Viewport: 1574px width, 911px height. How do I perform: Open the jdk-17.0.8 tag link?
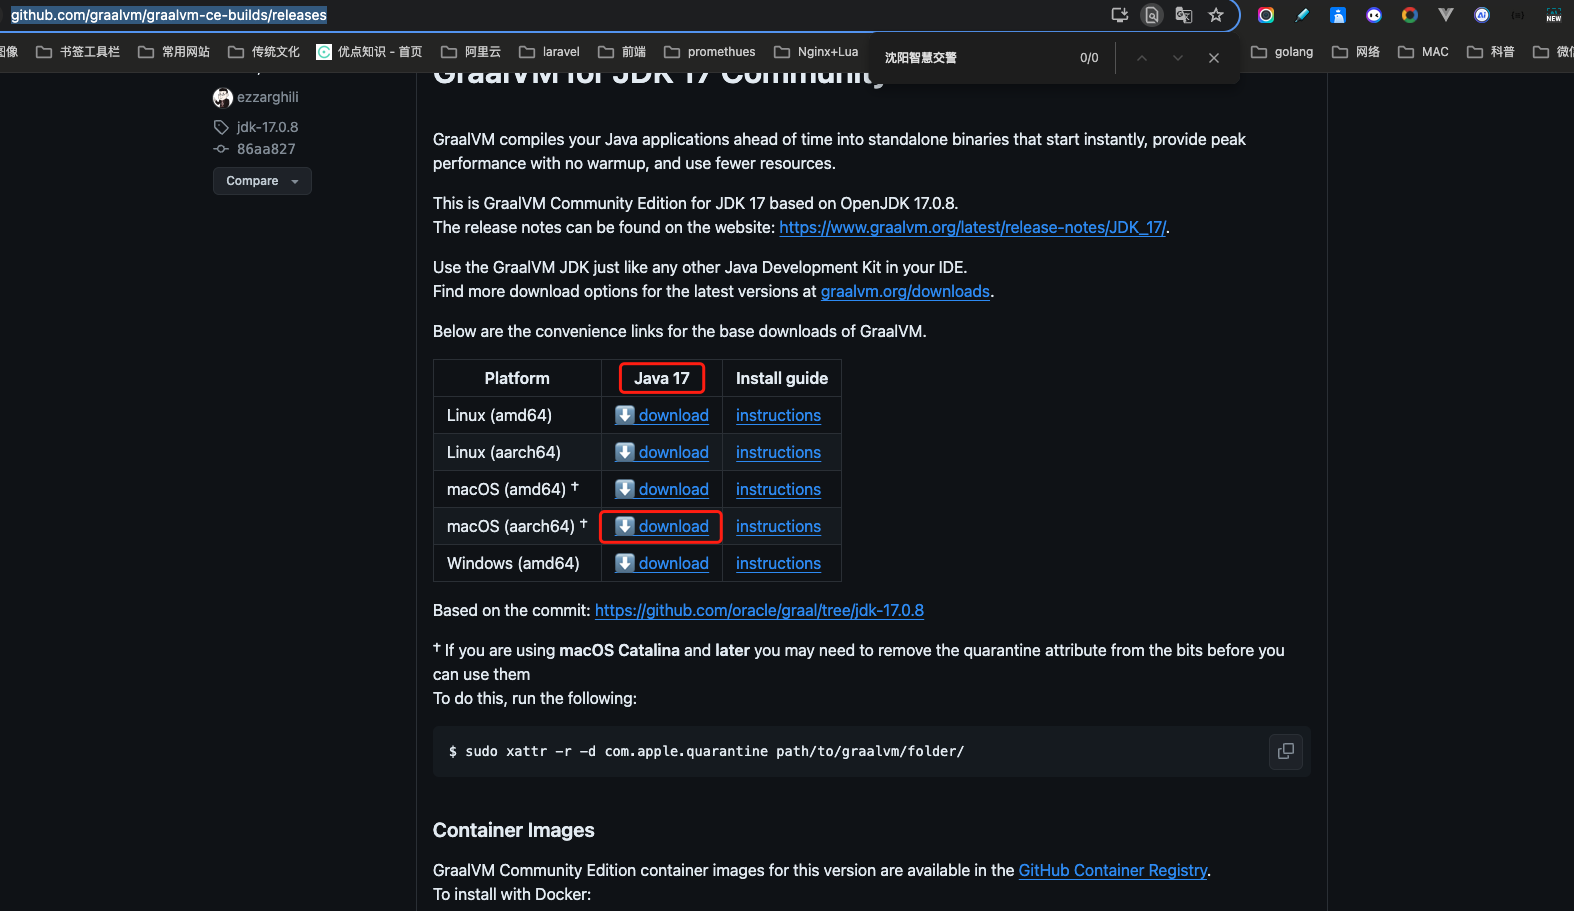click(x=267, y=127)
